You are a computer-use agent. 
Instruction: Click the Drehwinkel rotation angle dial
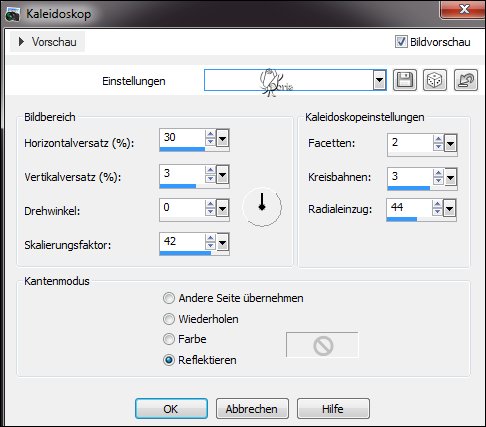262,207
